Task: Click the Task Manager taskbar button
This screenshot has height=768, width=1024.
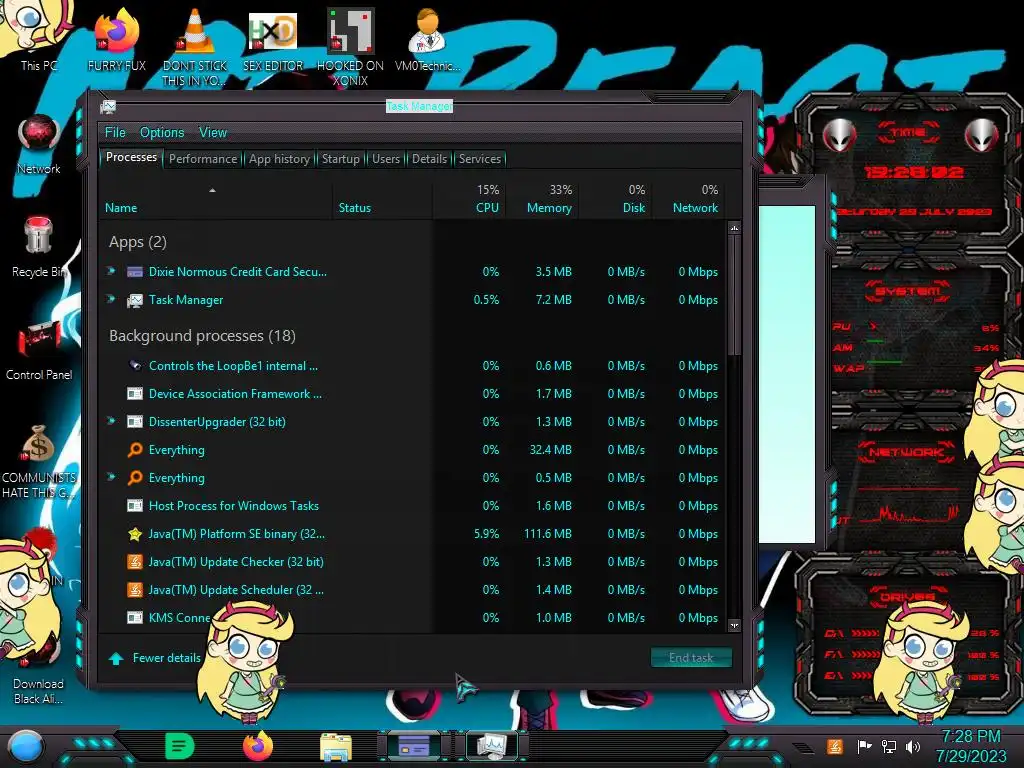Action: [x=491, y=745]
